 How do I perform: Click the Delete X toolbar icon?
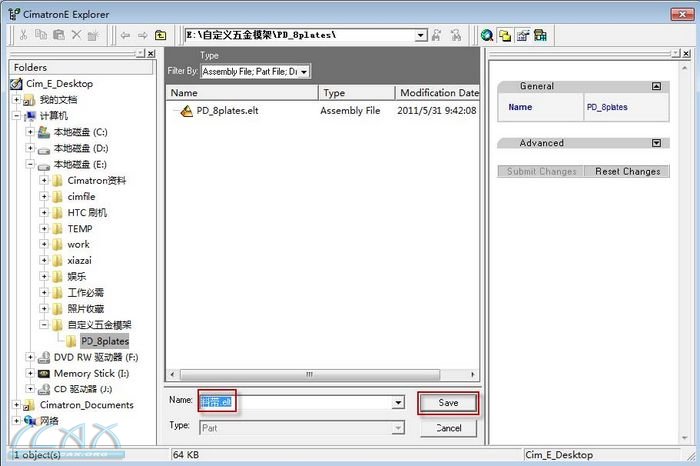76,35
